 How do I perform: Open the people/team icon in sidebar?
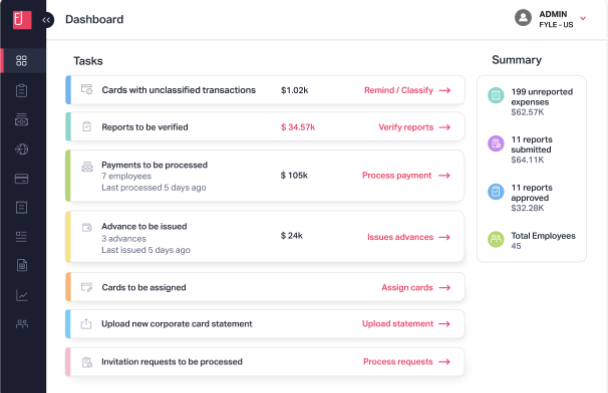point(22,324)
